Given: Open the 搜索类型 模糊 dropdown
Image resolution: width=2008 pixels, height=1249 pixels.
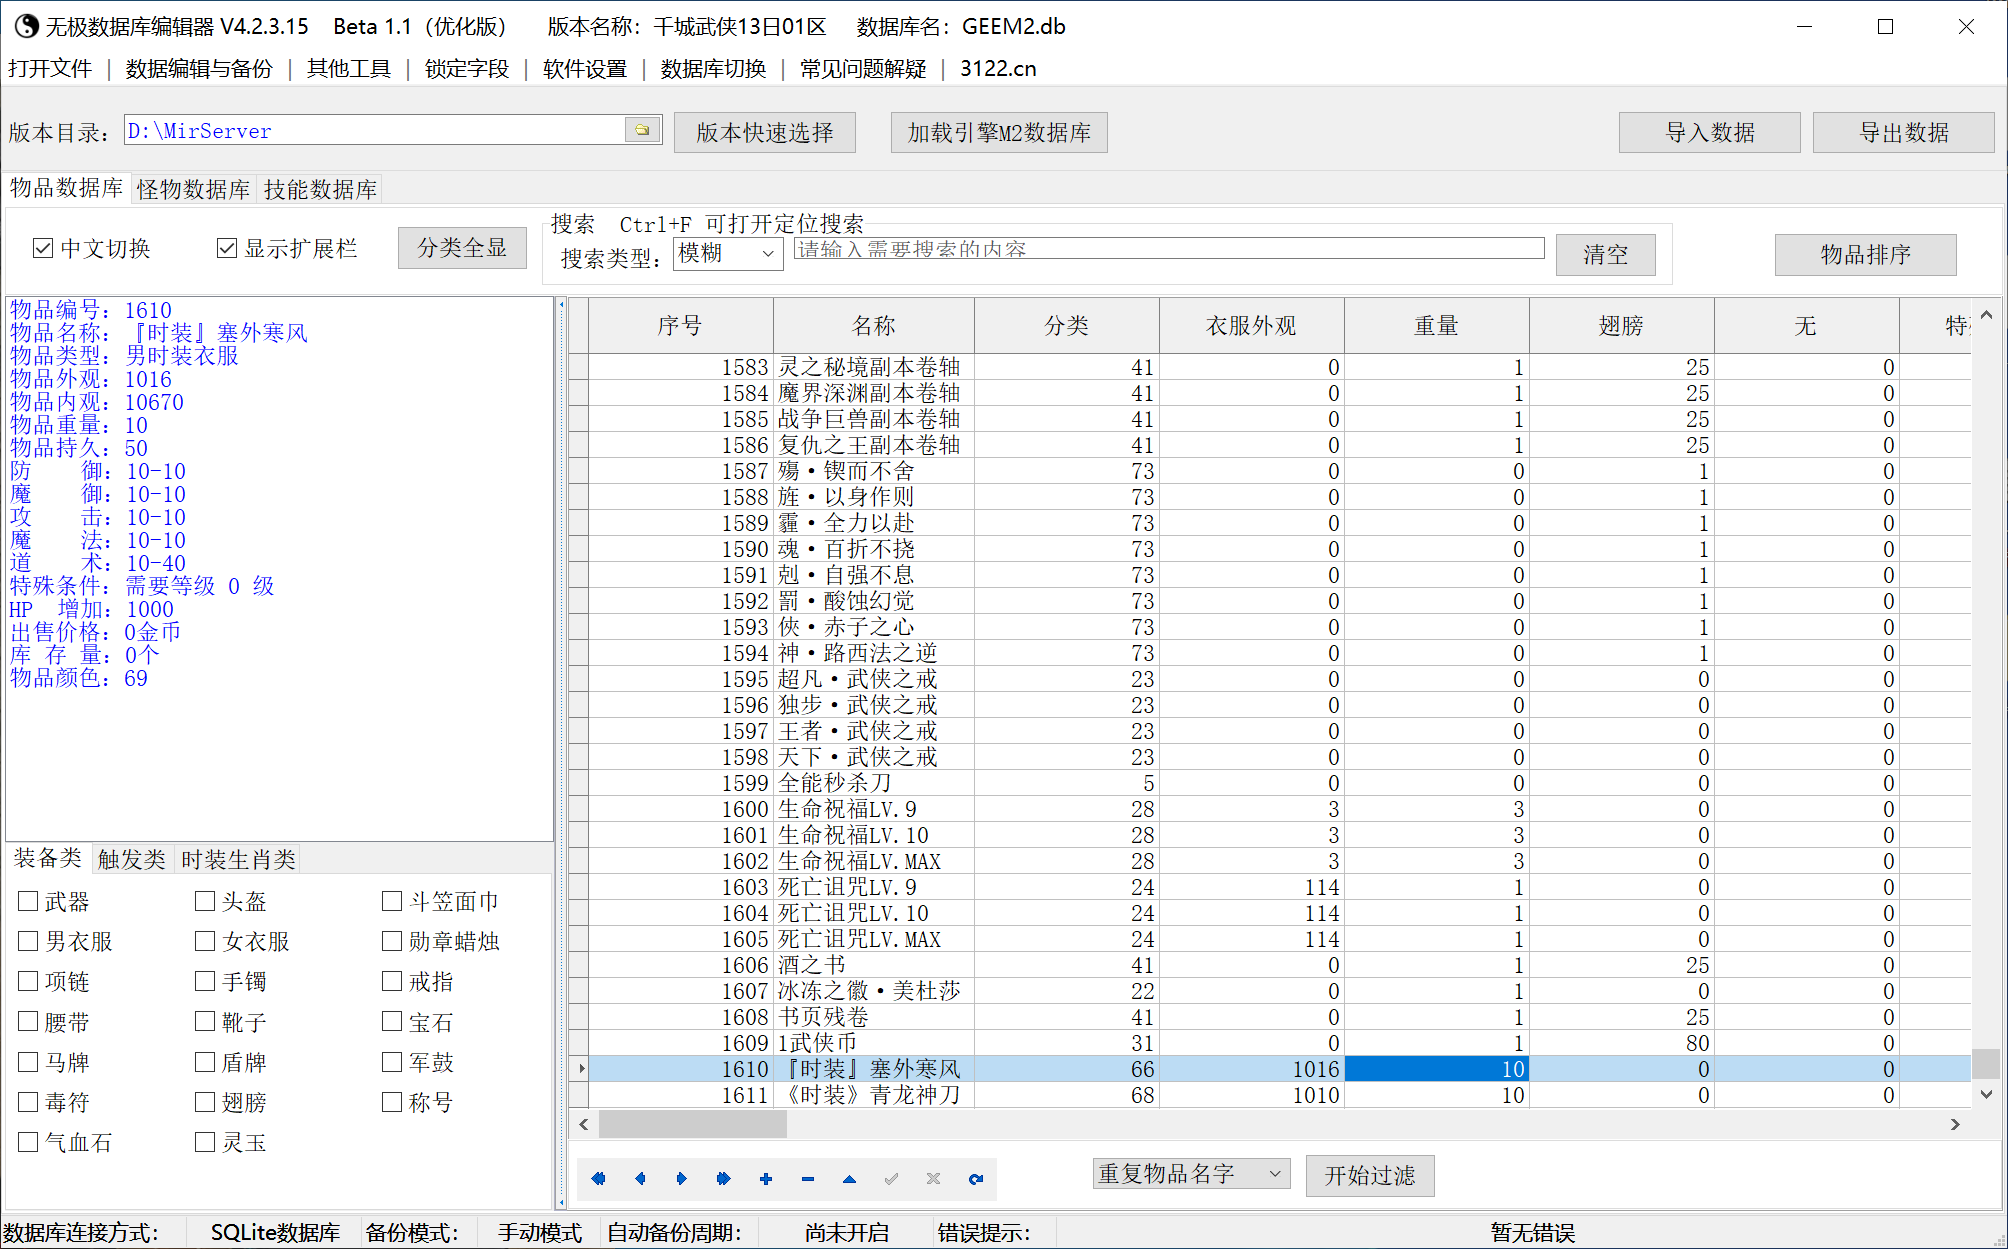Looking at the screenshot, I should [727, 254].
